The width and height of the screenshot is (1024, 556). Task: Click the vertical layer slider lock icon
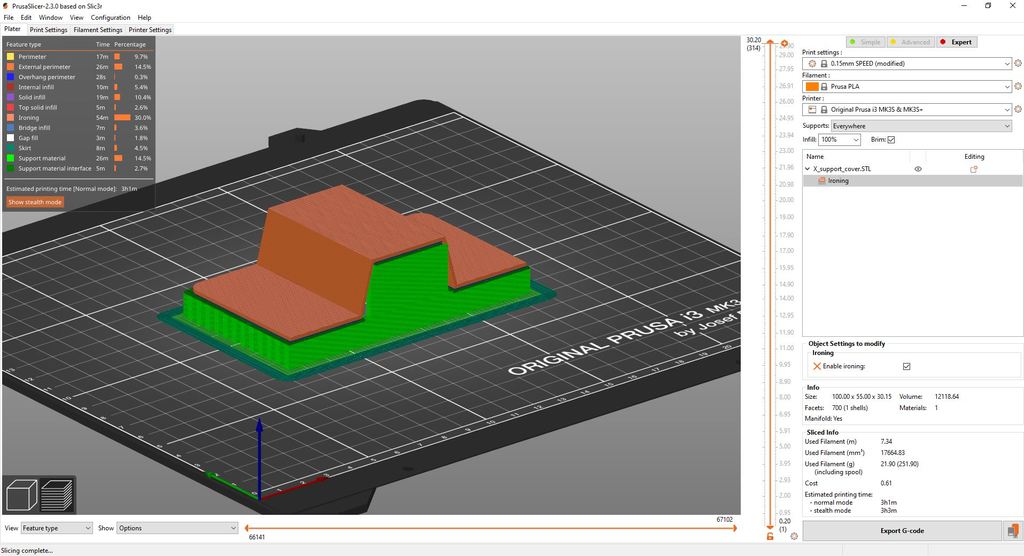tap(769, 536)
